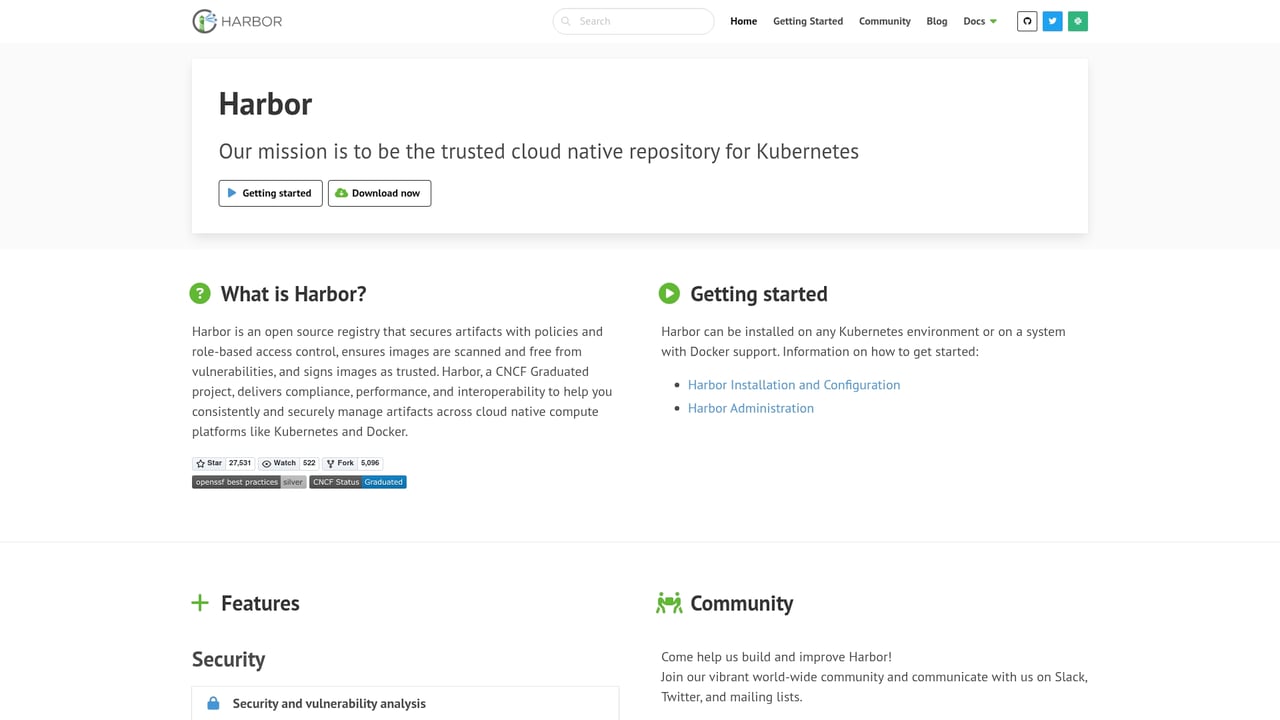Open Harbor's GitHub repository icon

coord(1026,20)
